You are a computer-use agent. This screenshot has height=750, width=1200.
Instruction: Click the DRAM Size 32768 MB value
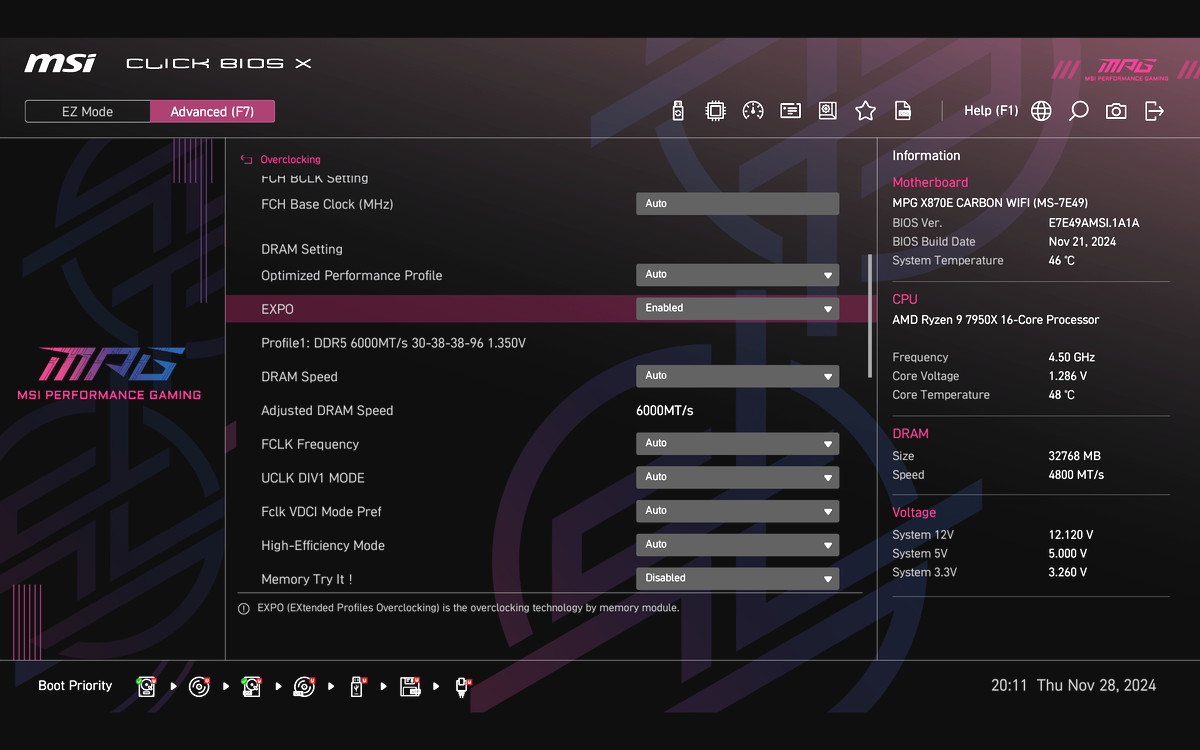[1074, 456]
